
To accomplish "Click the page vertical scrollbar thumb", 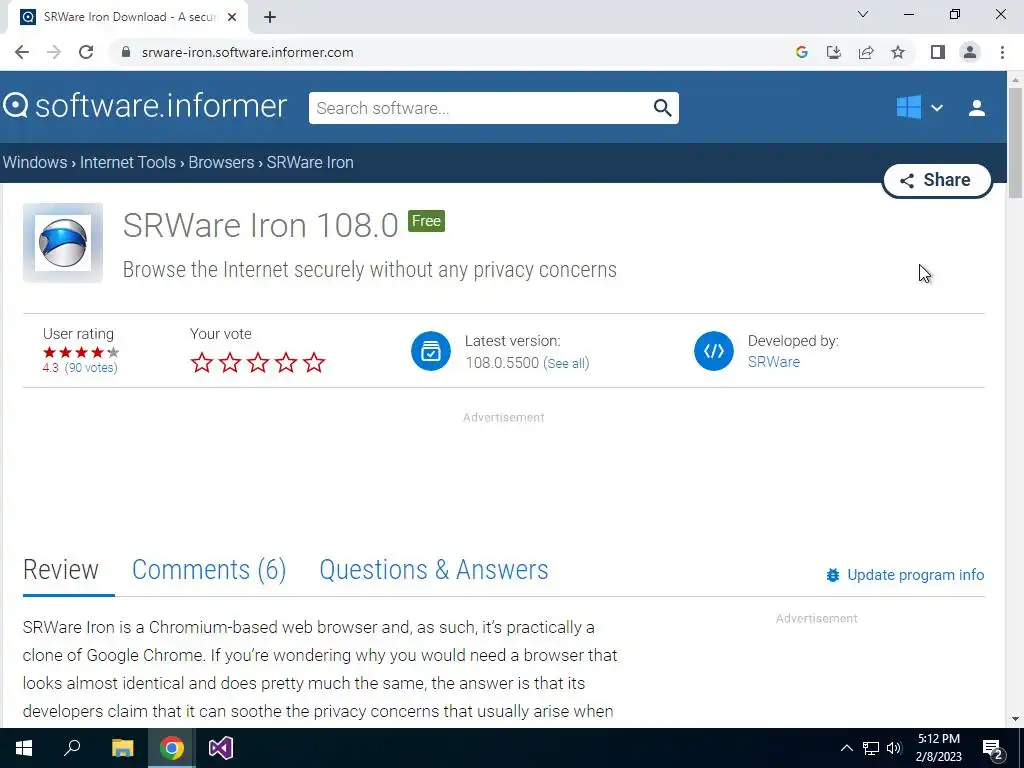I will pos(1015,142).
